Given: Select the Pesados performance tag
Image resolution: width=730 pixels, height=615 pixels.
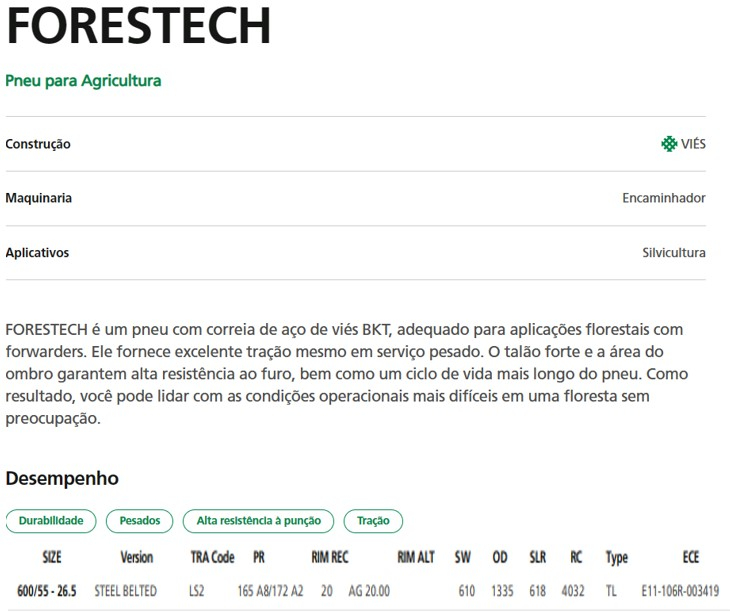Looking at the screenshot, I should pyautogui.click(x=140, y=520).
